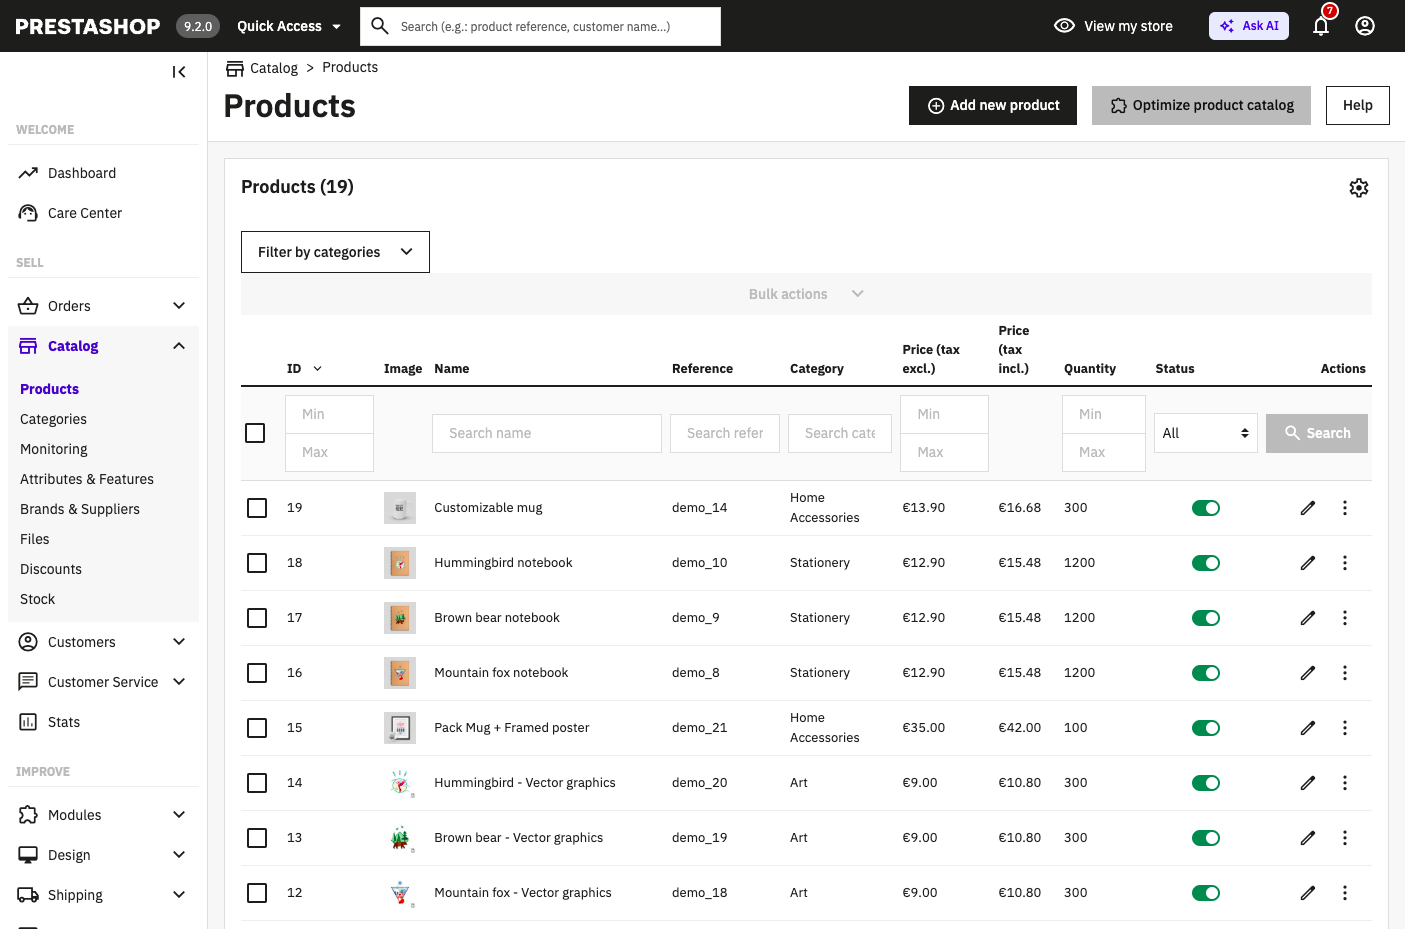Screen dimensions: 1405x929
Task: Edit the Pack Mug + Framed poster product
Action: tap(1308, 728)
